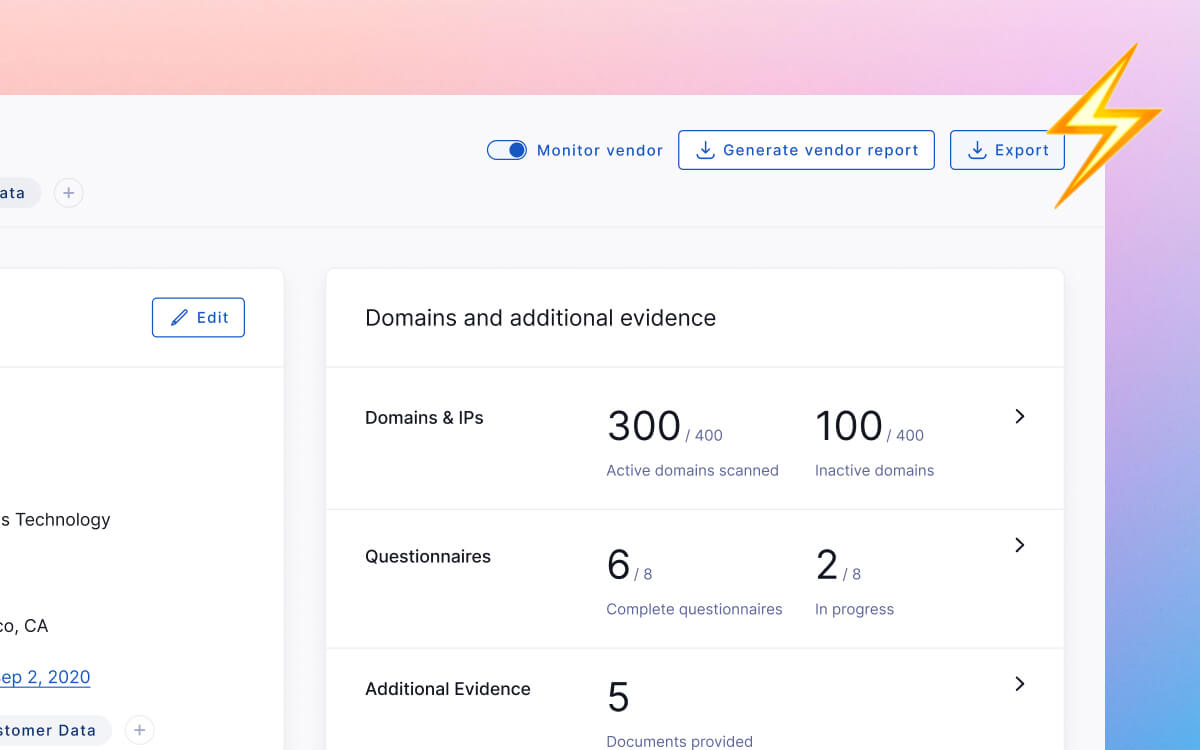The width and height of the screenshot is (1200, 750).
Task: Click Complete questionnaires text
Action: (694, 609)
